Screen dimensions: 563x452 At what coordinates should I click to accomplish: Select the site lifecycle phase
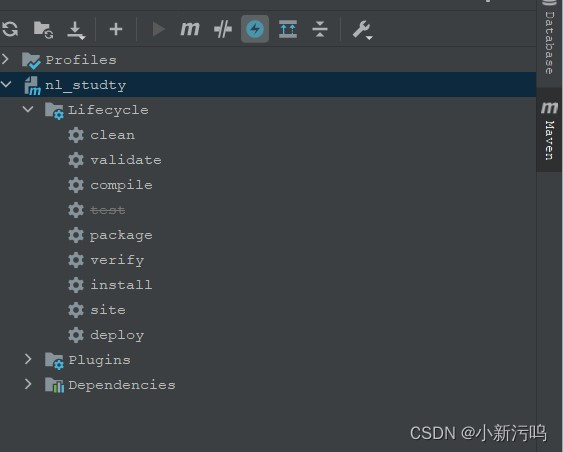point(108,309)
